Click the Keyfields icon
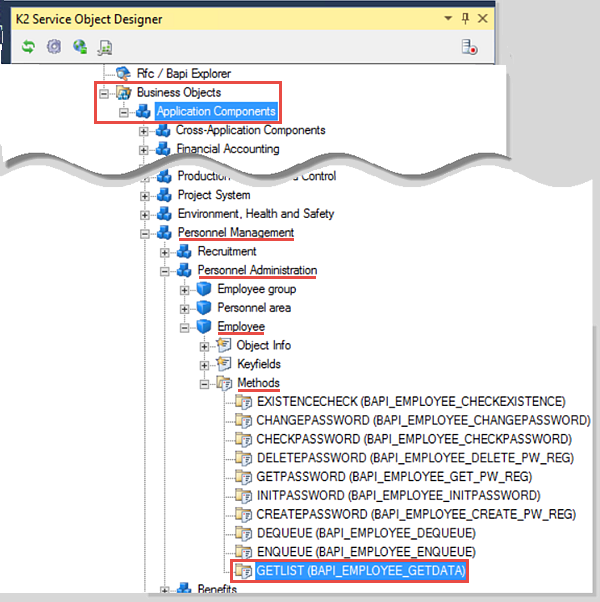This screenshot has height=602, width=600. click(x=224, y=364)
